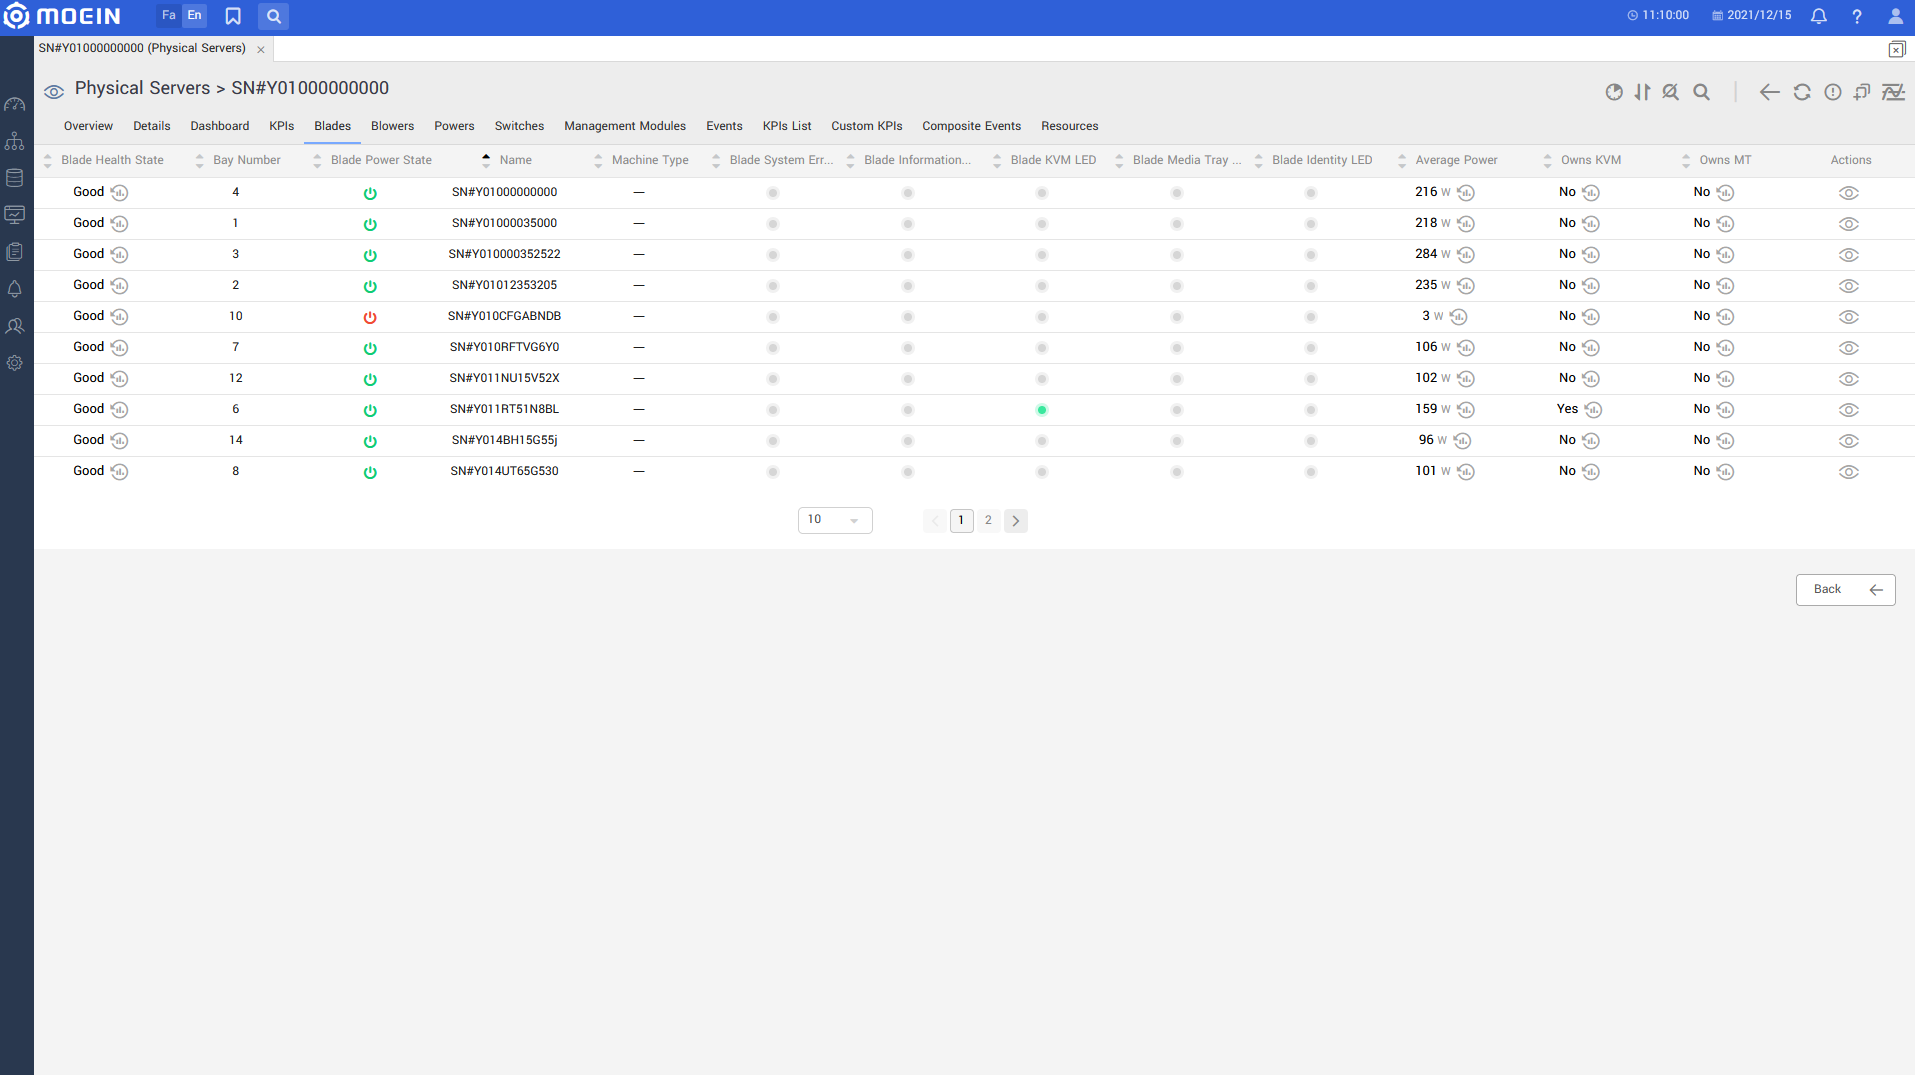Click the refresh icon in the page toolbar

point(1801,92)
